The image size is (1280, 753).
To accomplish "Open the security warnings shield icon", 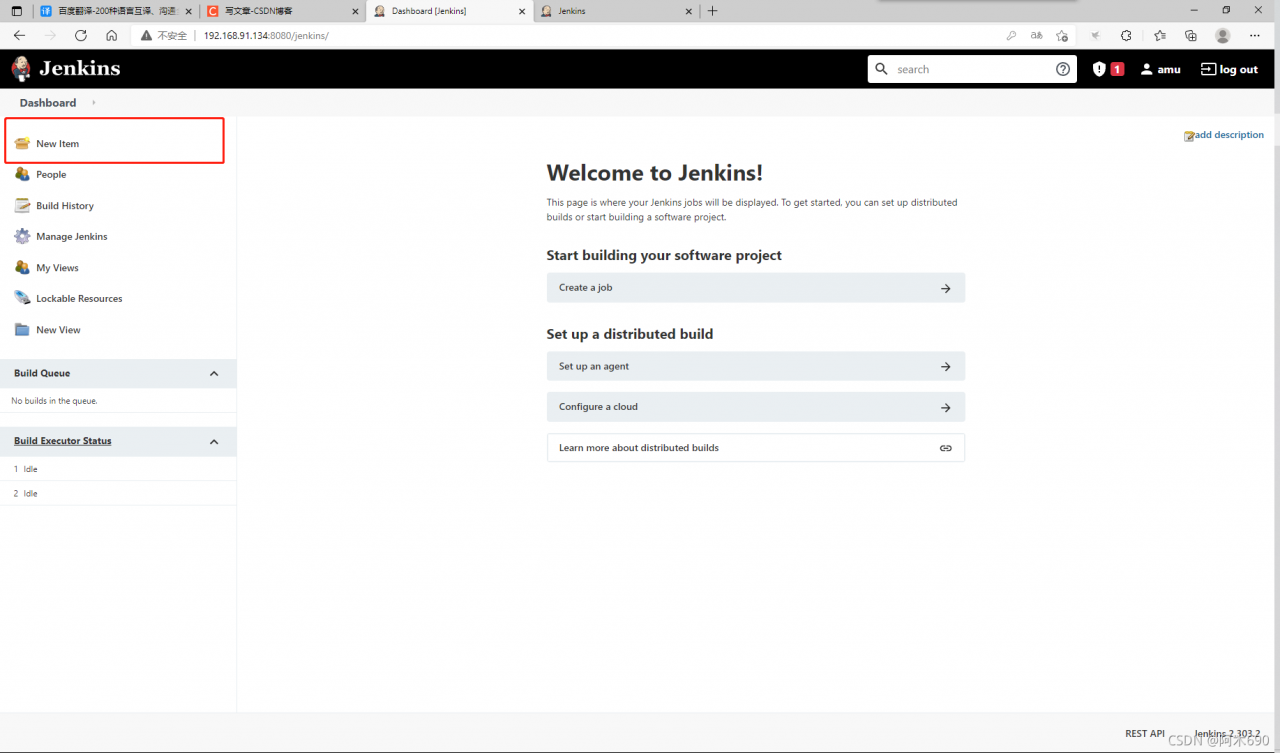I will coord(1099,69).
